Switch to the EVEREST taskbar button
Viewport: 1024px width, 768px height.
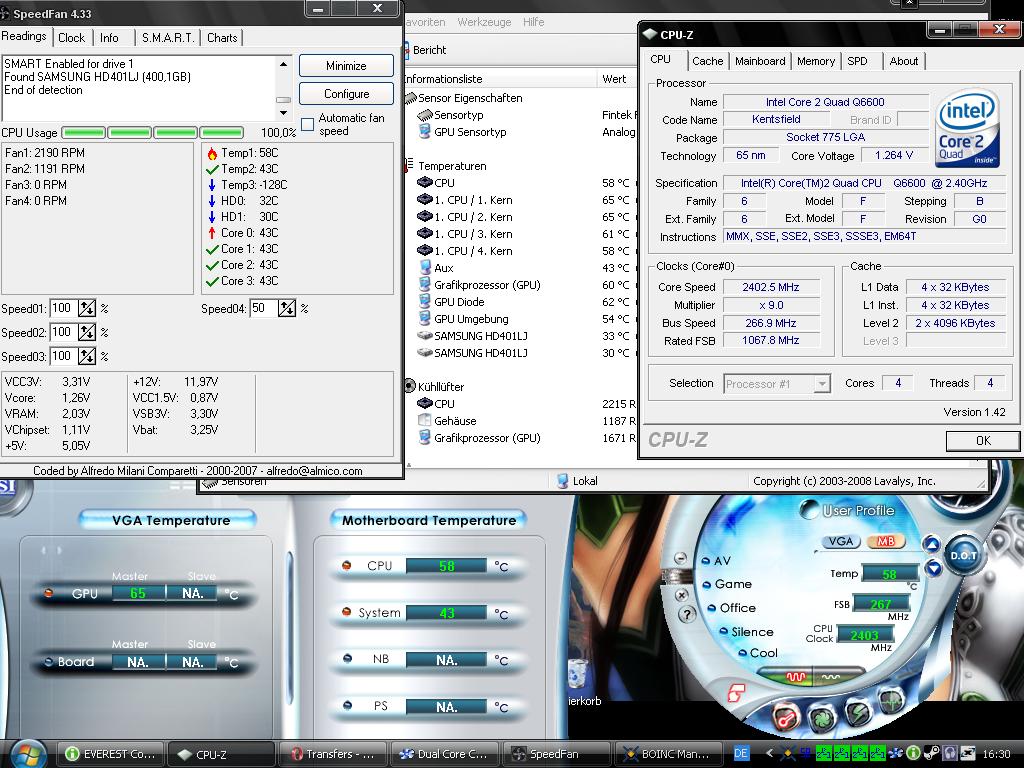click(110, 754)
